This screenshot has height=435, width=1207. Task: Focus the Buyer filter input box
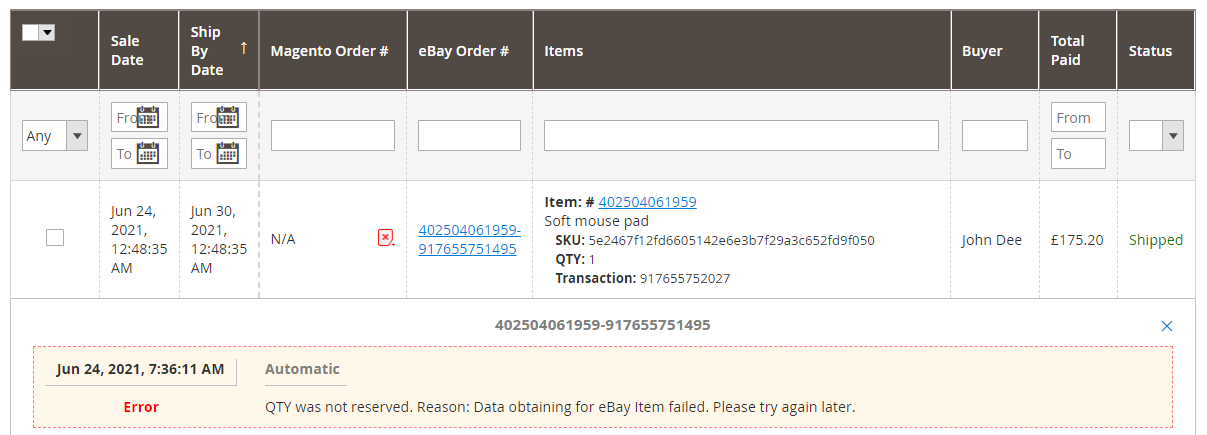click(x=995, y=136)
